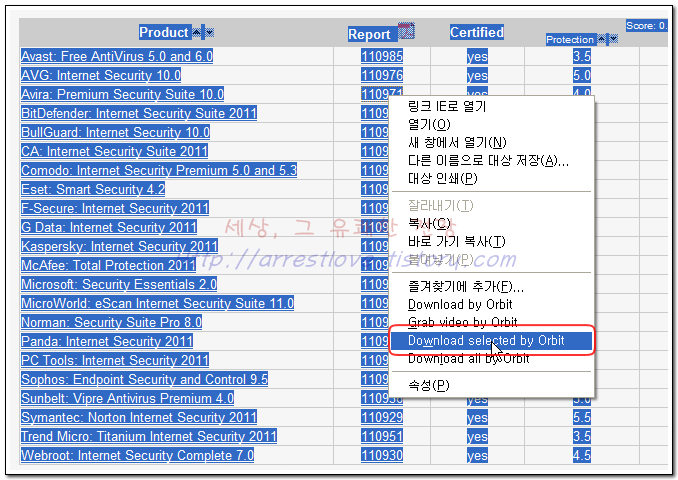
Task: Click Webroot's certified 'yes' cell
Action: tap(477, 455)
